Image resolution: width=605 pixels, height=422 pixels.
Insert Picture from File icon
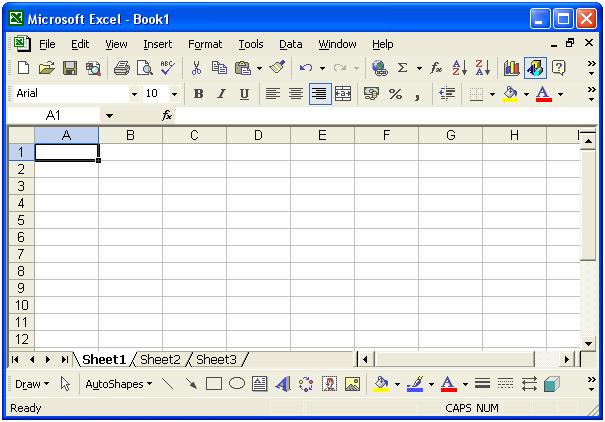tap(352, 384)
